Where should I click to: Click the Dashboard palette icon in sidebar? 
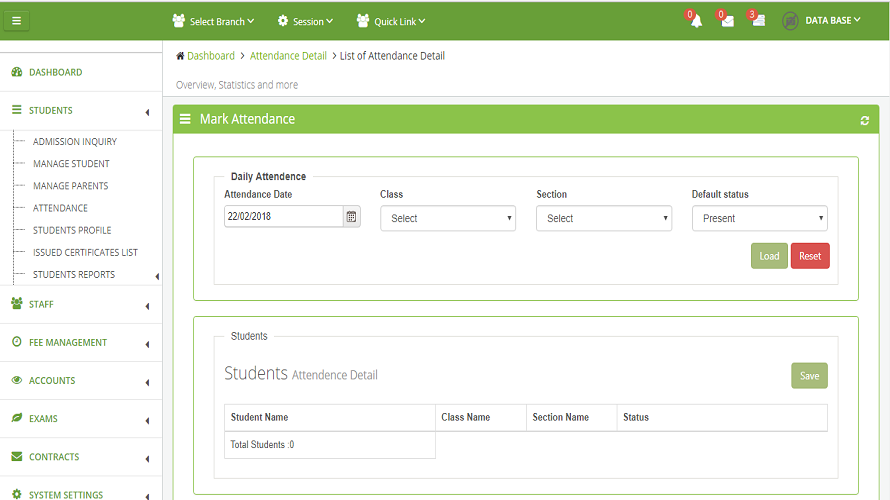click(16, 72)
